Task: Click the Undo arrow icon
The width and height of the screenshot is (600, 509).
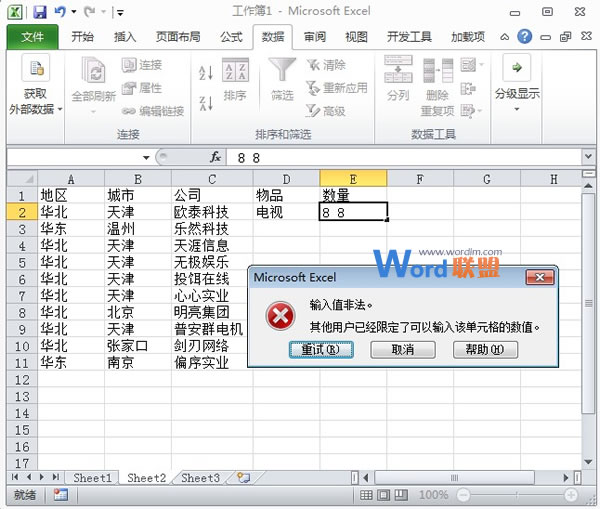Action: point(60,12)
